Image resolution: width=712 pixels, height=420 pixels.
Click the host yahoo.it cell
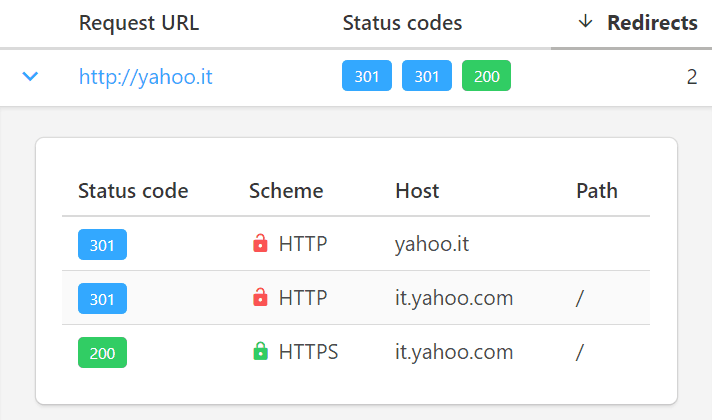tap(432, 244)
